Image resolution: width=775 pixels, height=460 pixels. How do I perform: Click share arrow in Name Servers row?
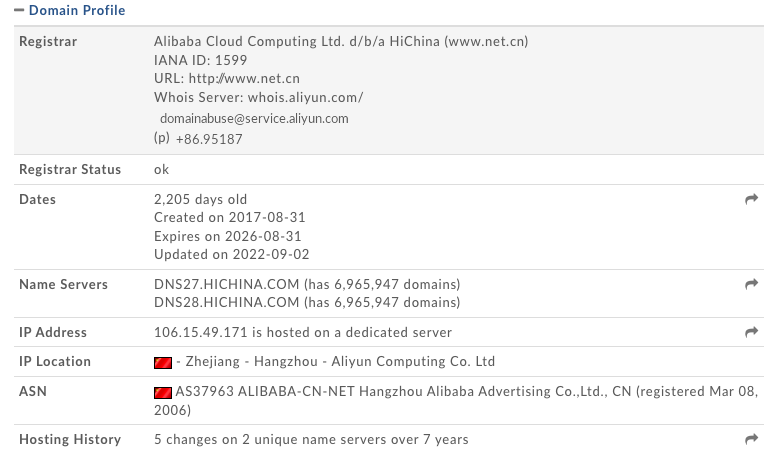(751, 284)
